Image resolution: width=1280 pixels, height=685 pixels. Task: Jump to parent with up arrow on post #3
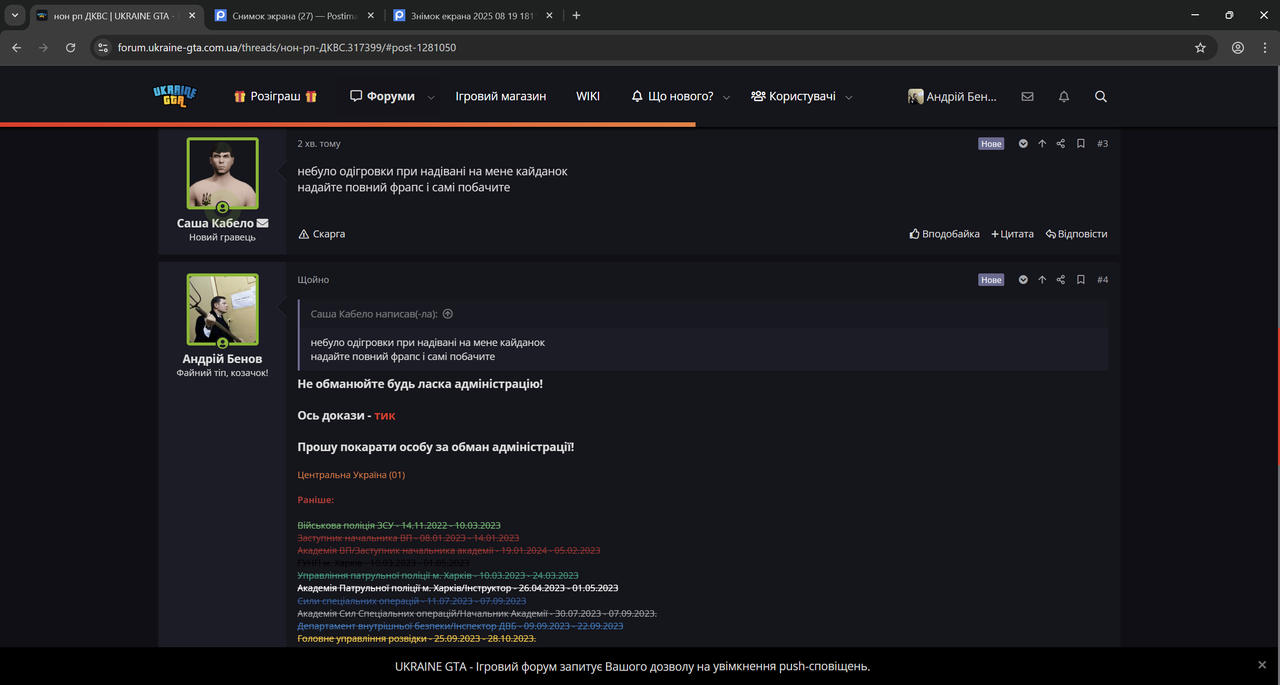pyautogui.click(x=1042, y=144)
